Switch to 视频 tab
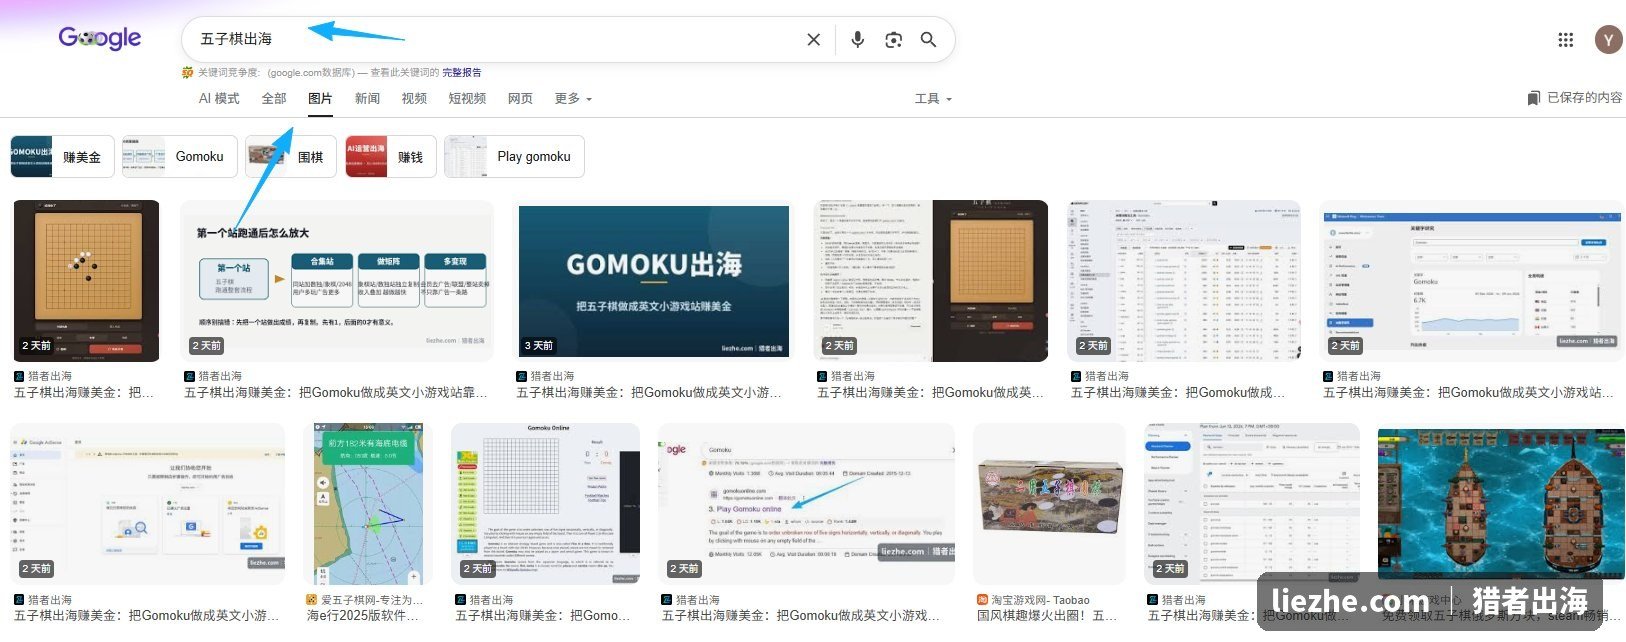This screenshot has height=642, width=1626. 414,98
